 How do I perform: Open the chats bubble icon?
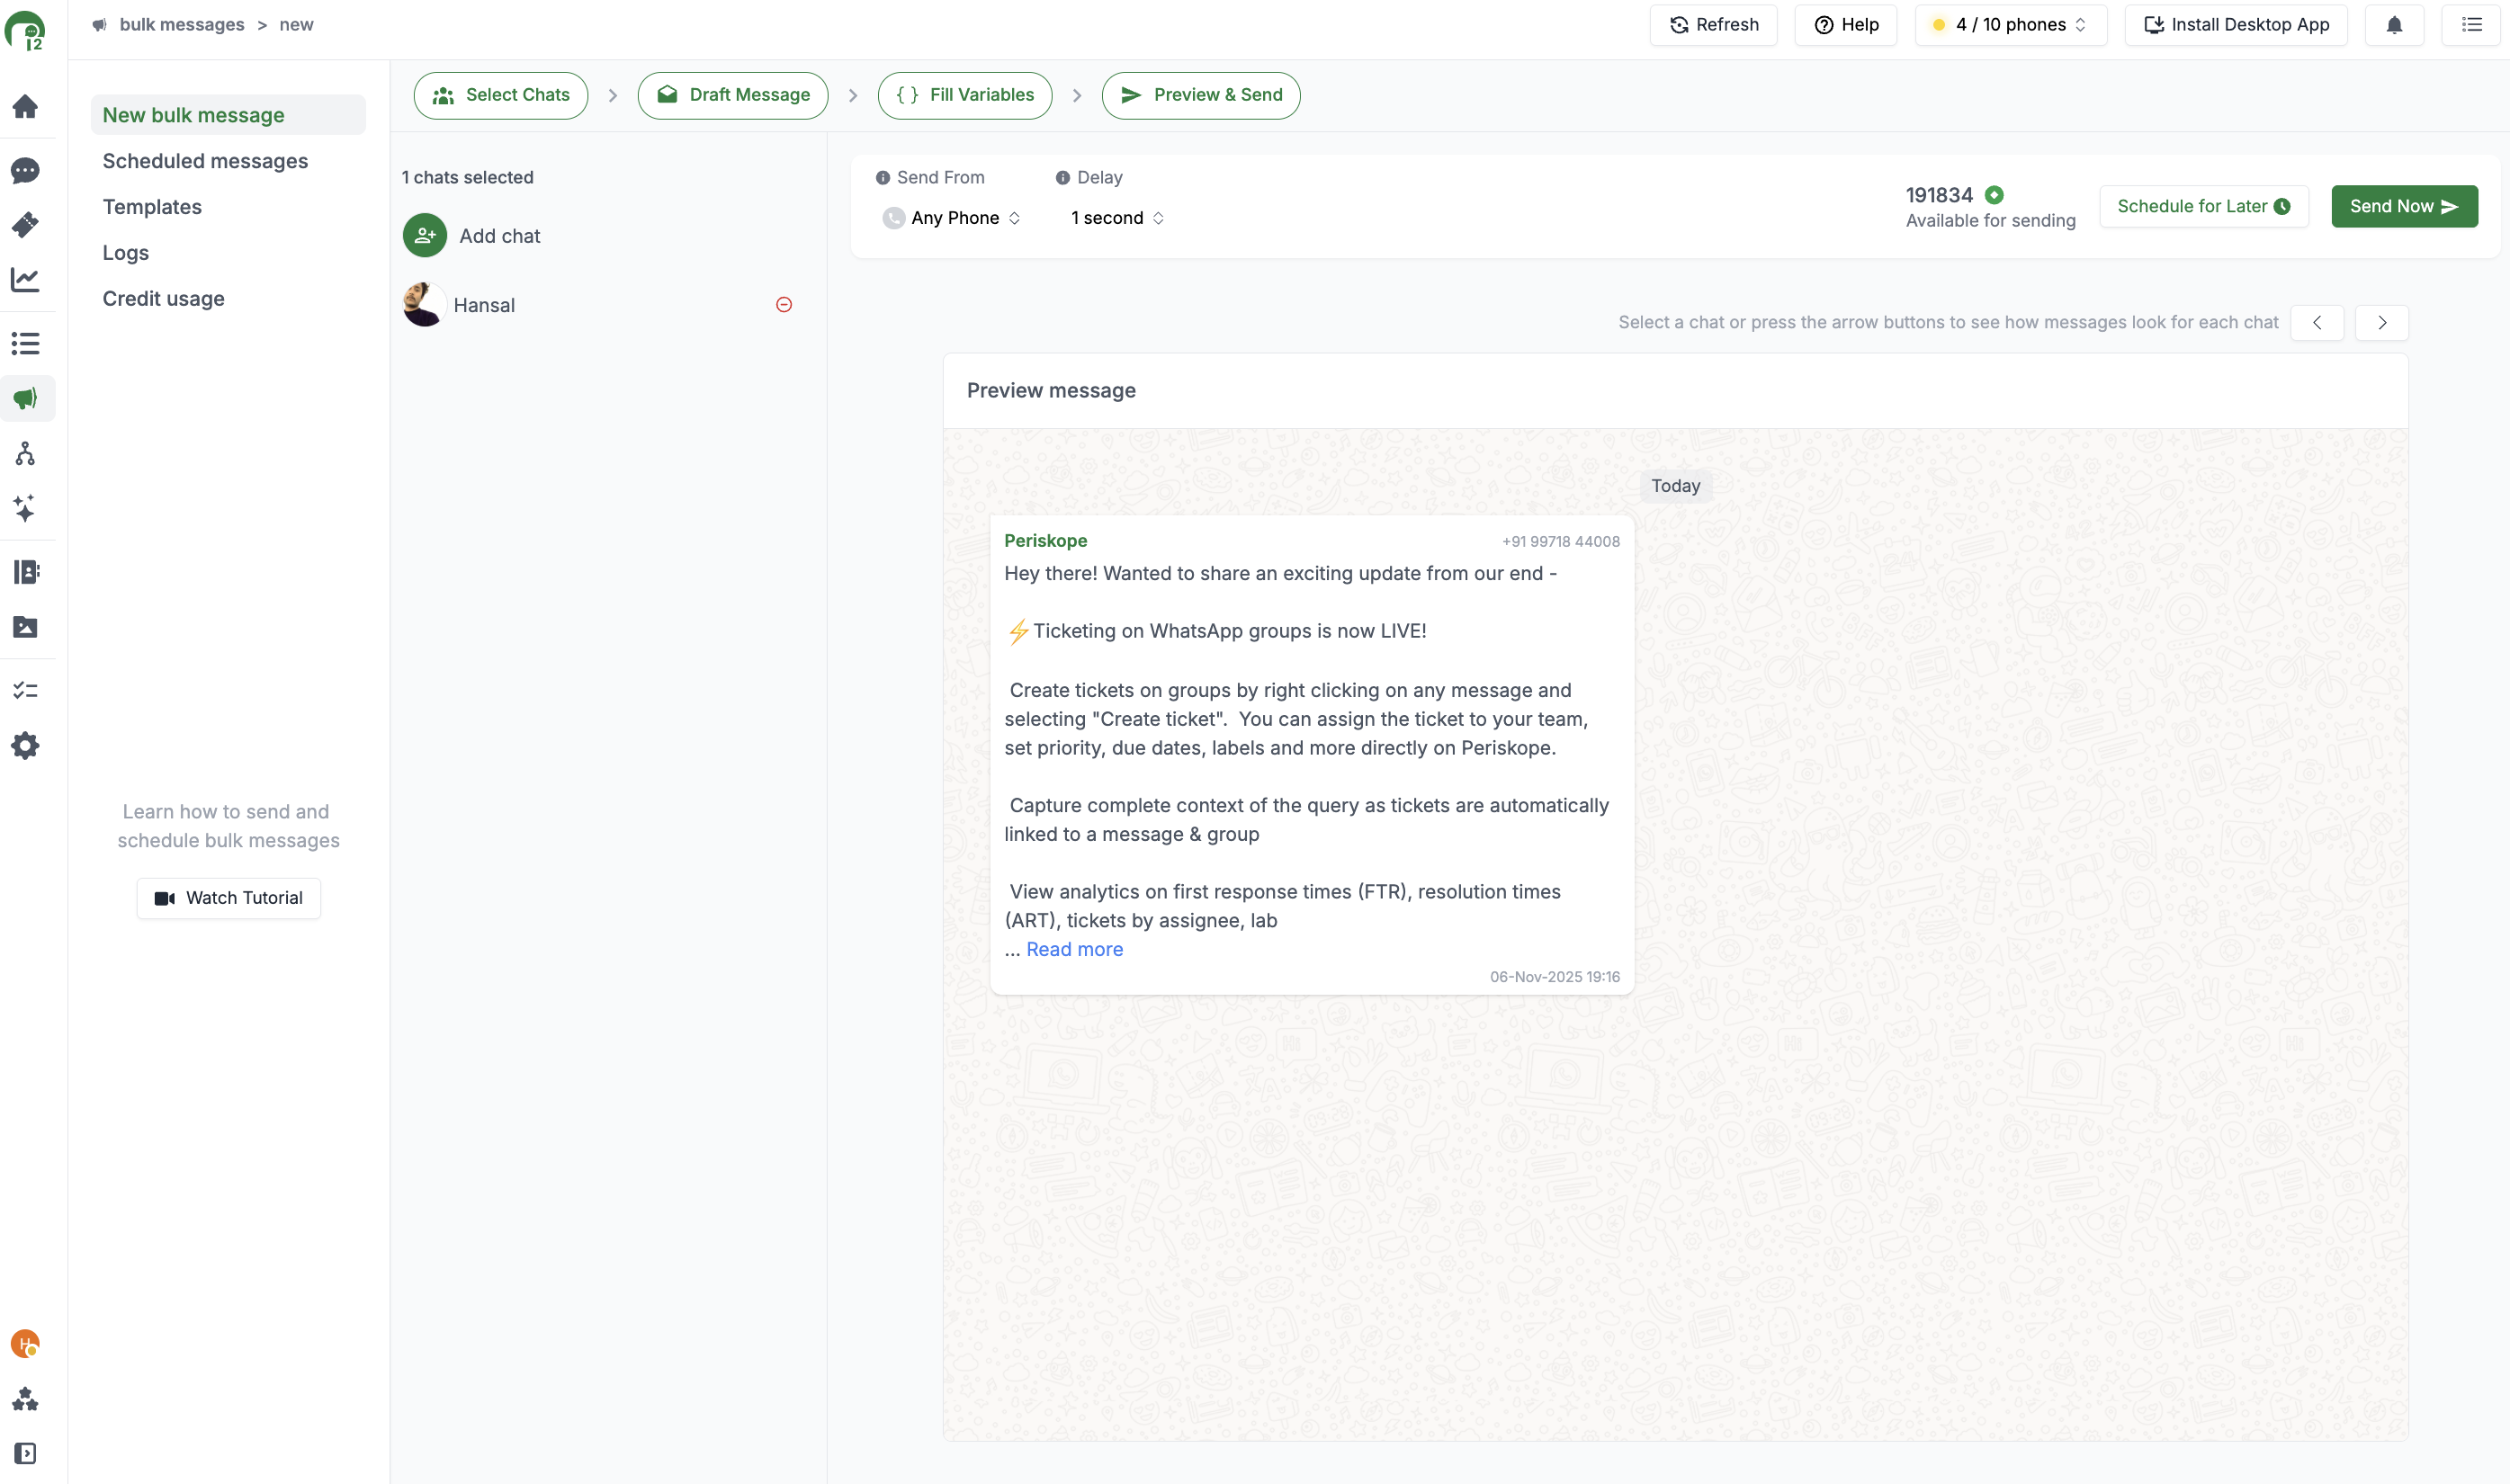pos(25,170)
